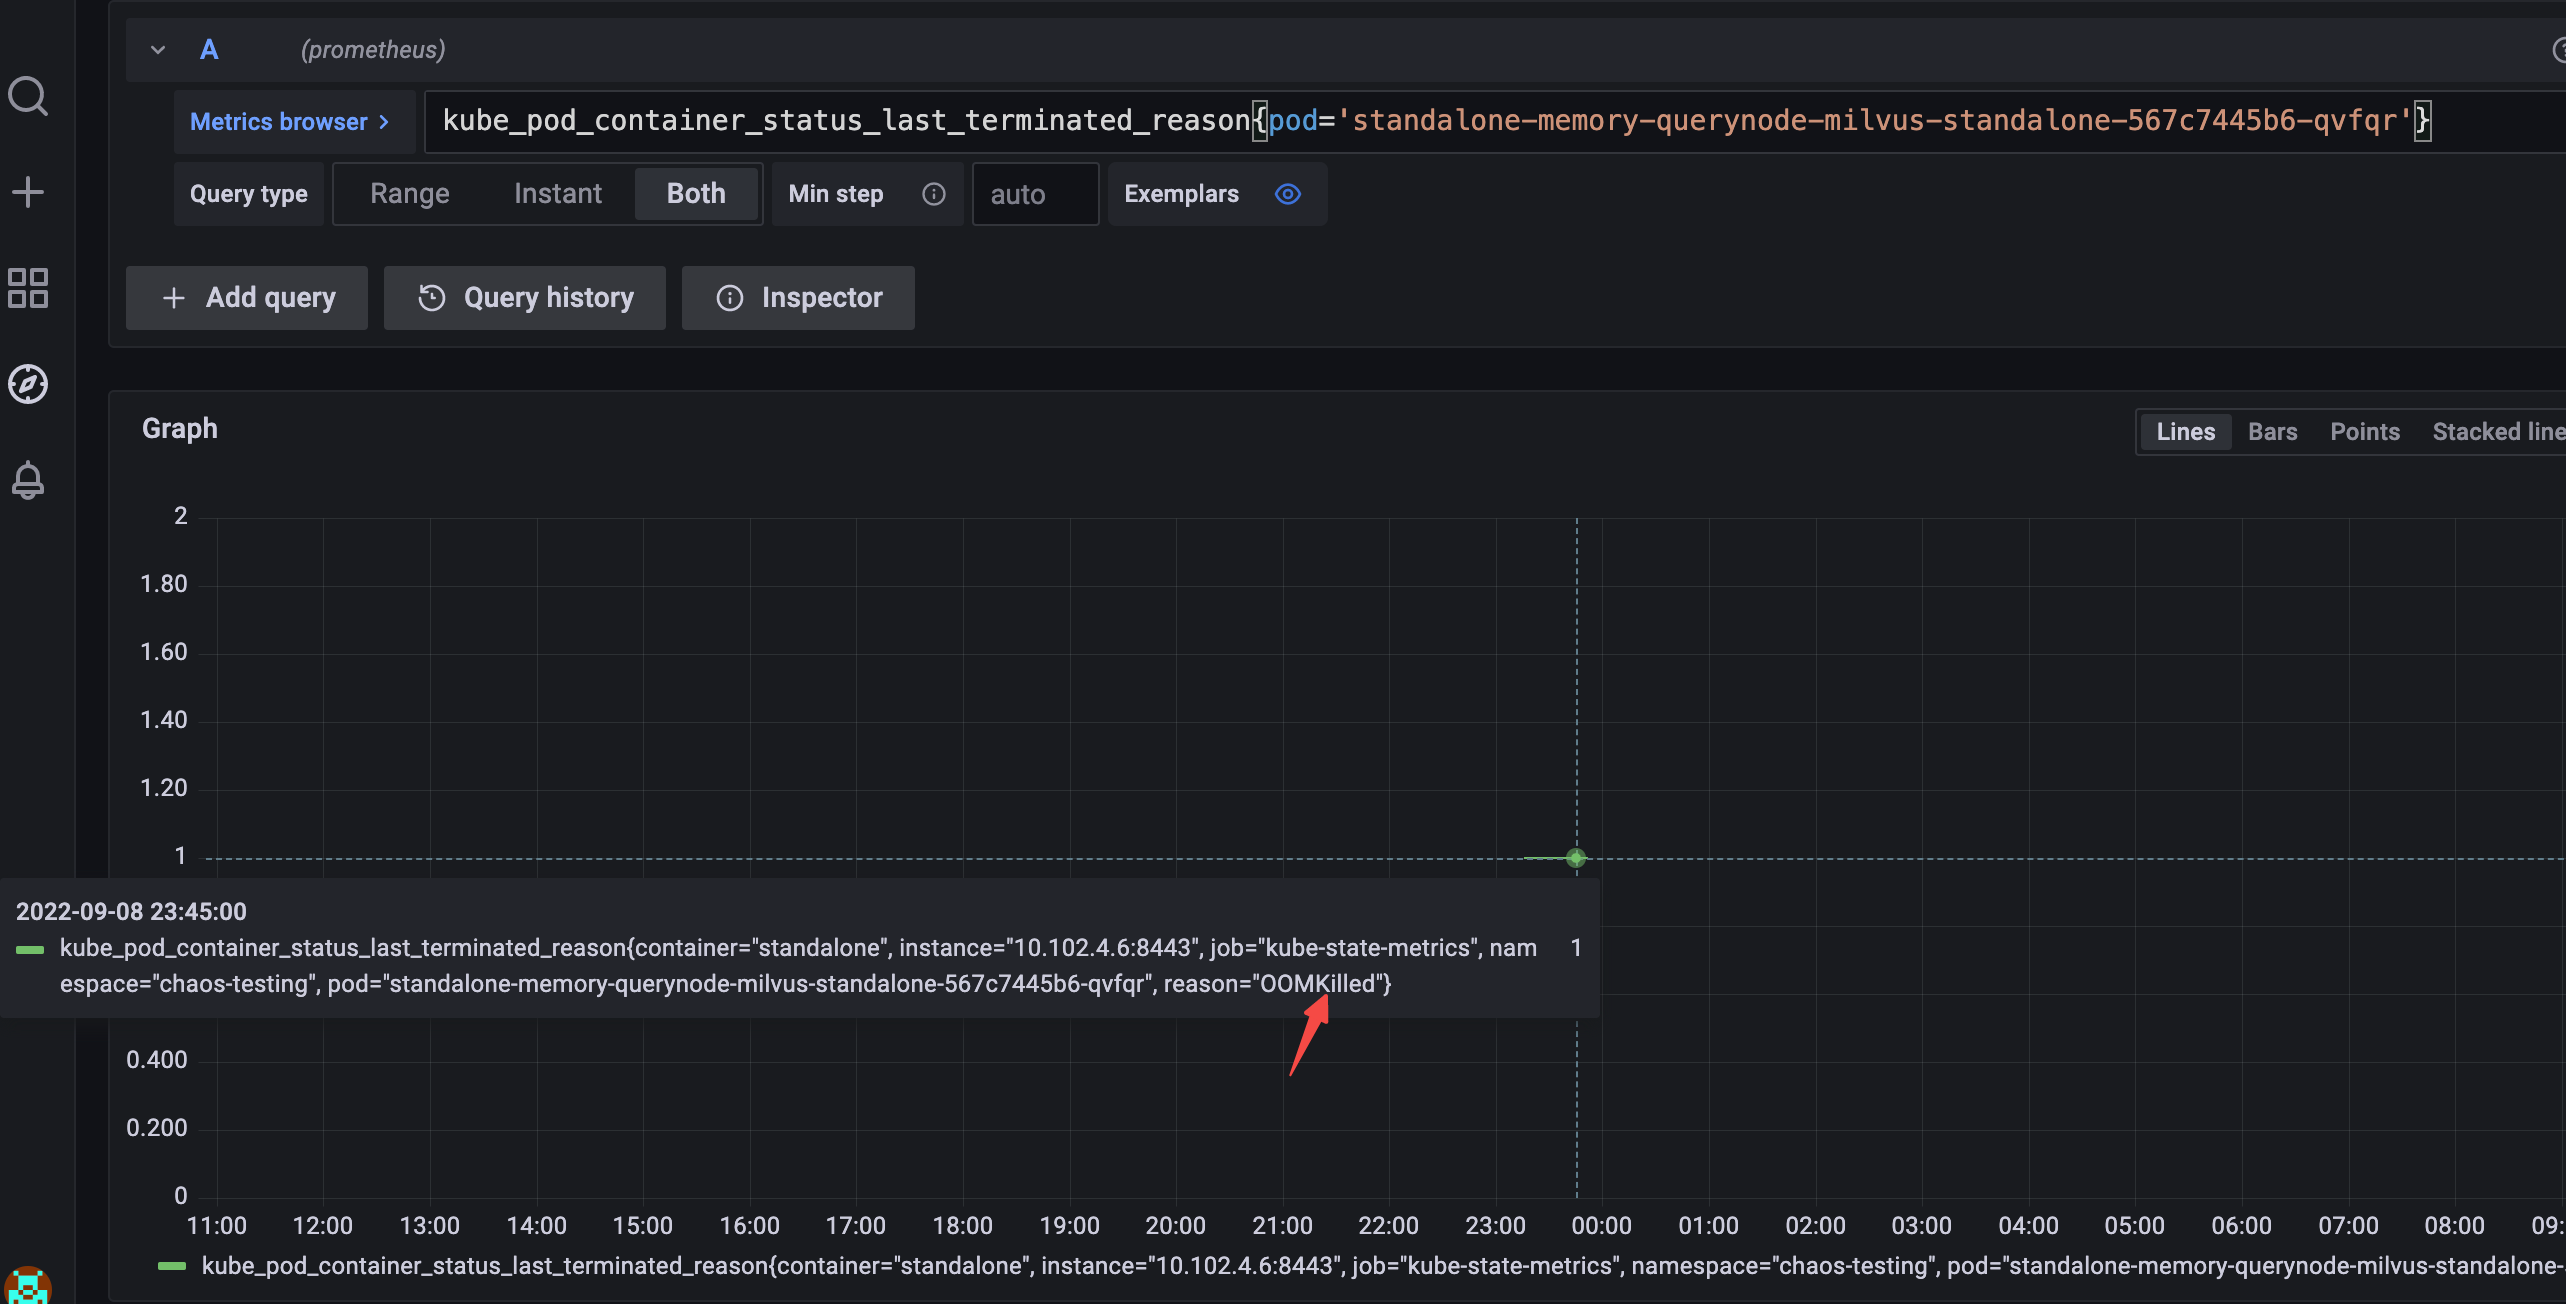Open the Search icon in sidebar
The width and height of the screenshot is (2566, 1304).
28,95
